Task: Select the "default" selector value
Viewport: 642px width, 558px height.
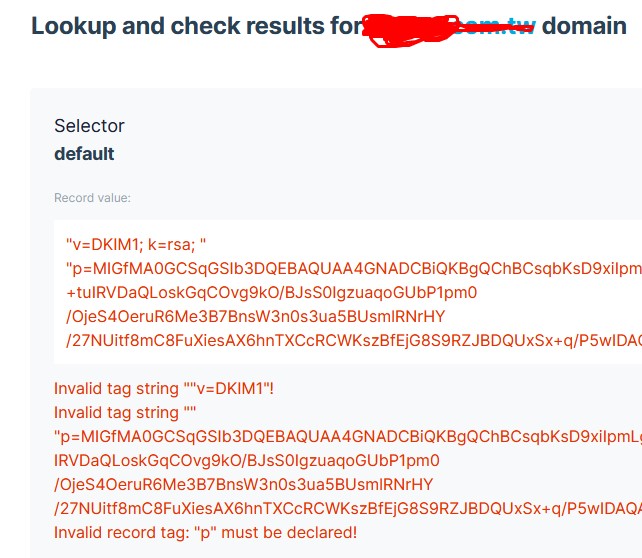Action: pyautogui.click(x=84, y=154)
